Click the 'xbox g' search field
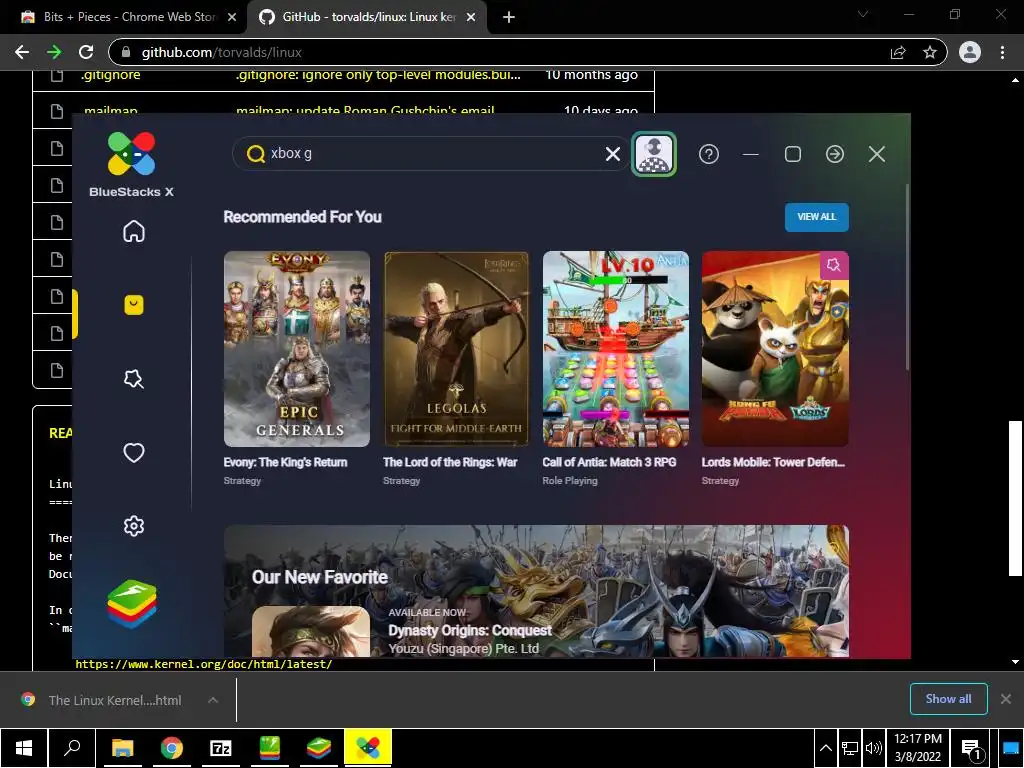This screenshot has height=768, width=1024. [x=431, y=153]
